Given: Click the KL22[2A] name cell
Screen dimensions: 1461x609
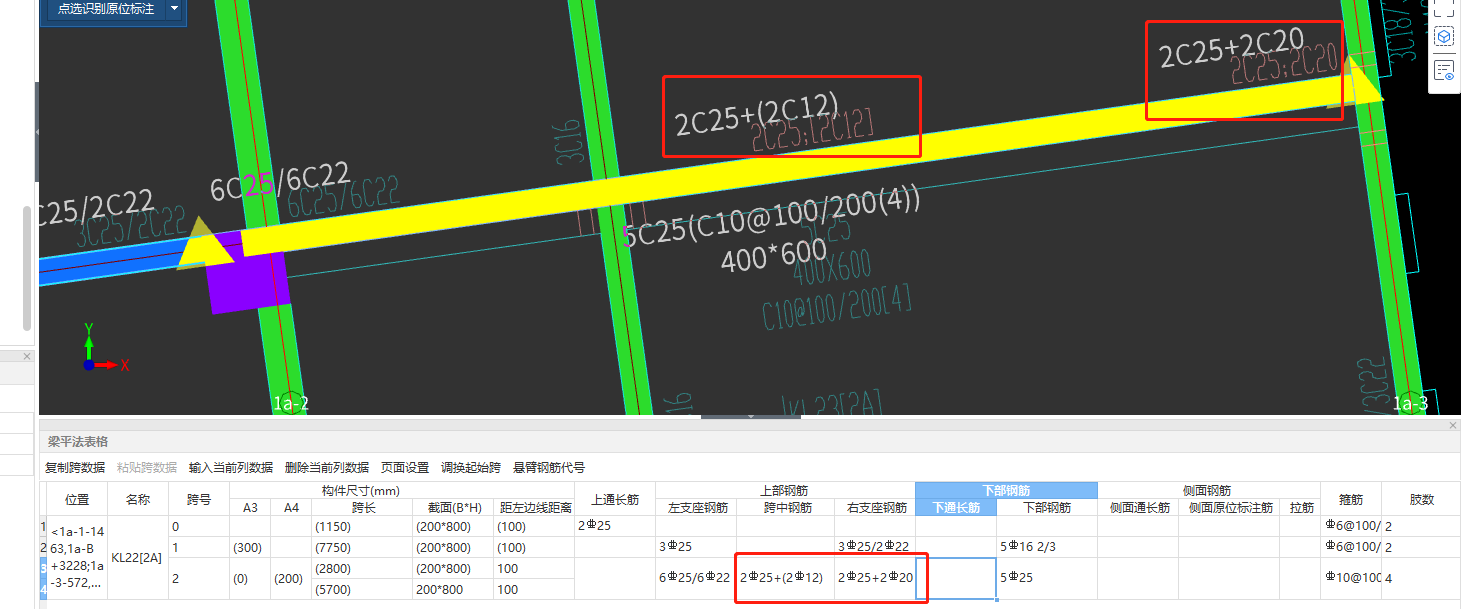Looking at the screenshot, I should tap(135, 557).
